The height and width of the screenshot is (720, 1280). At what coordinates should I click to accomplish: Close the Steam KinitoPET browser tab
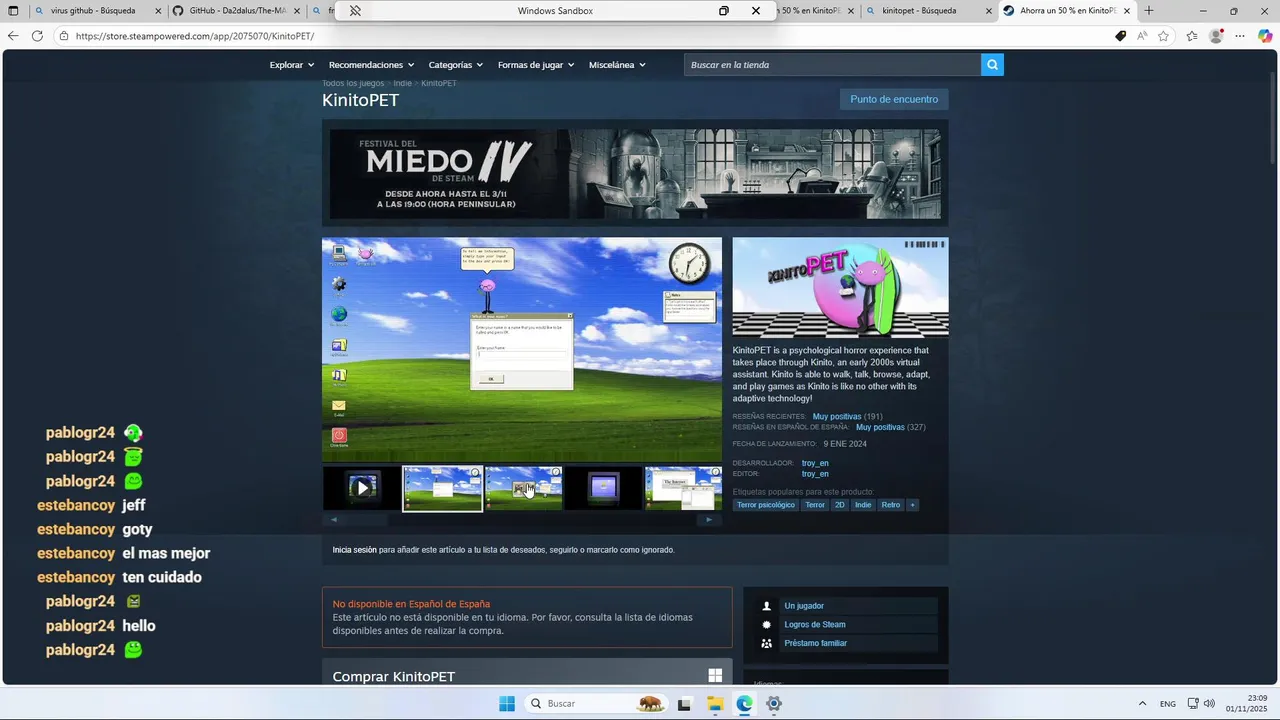point(1128,11)
